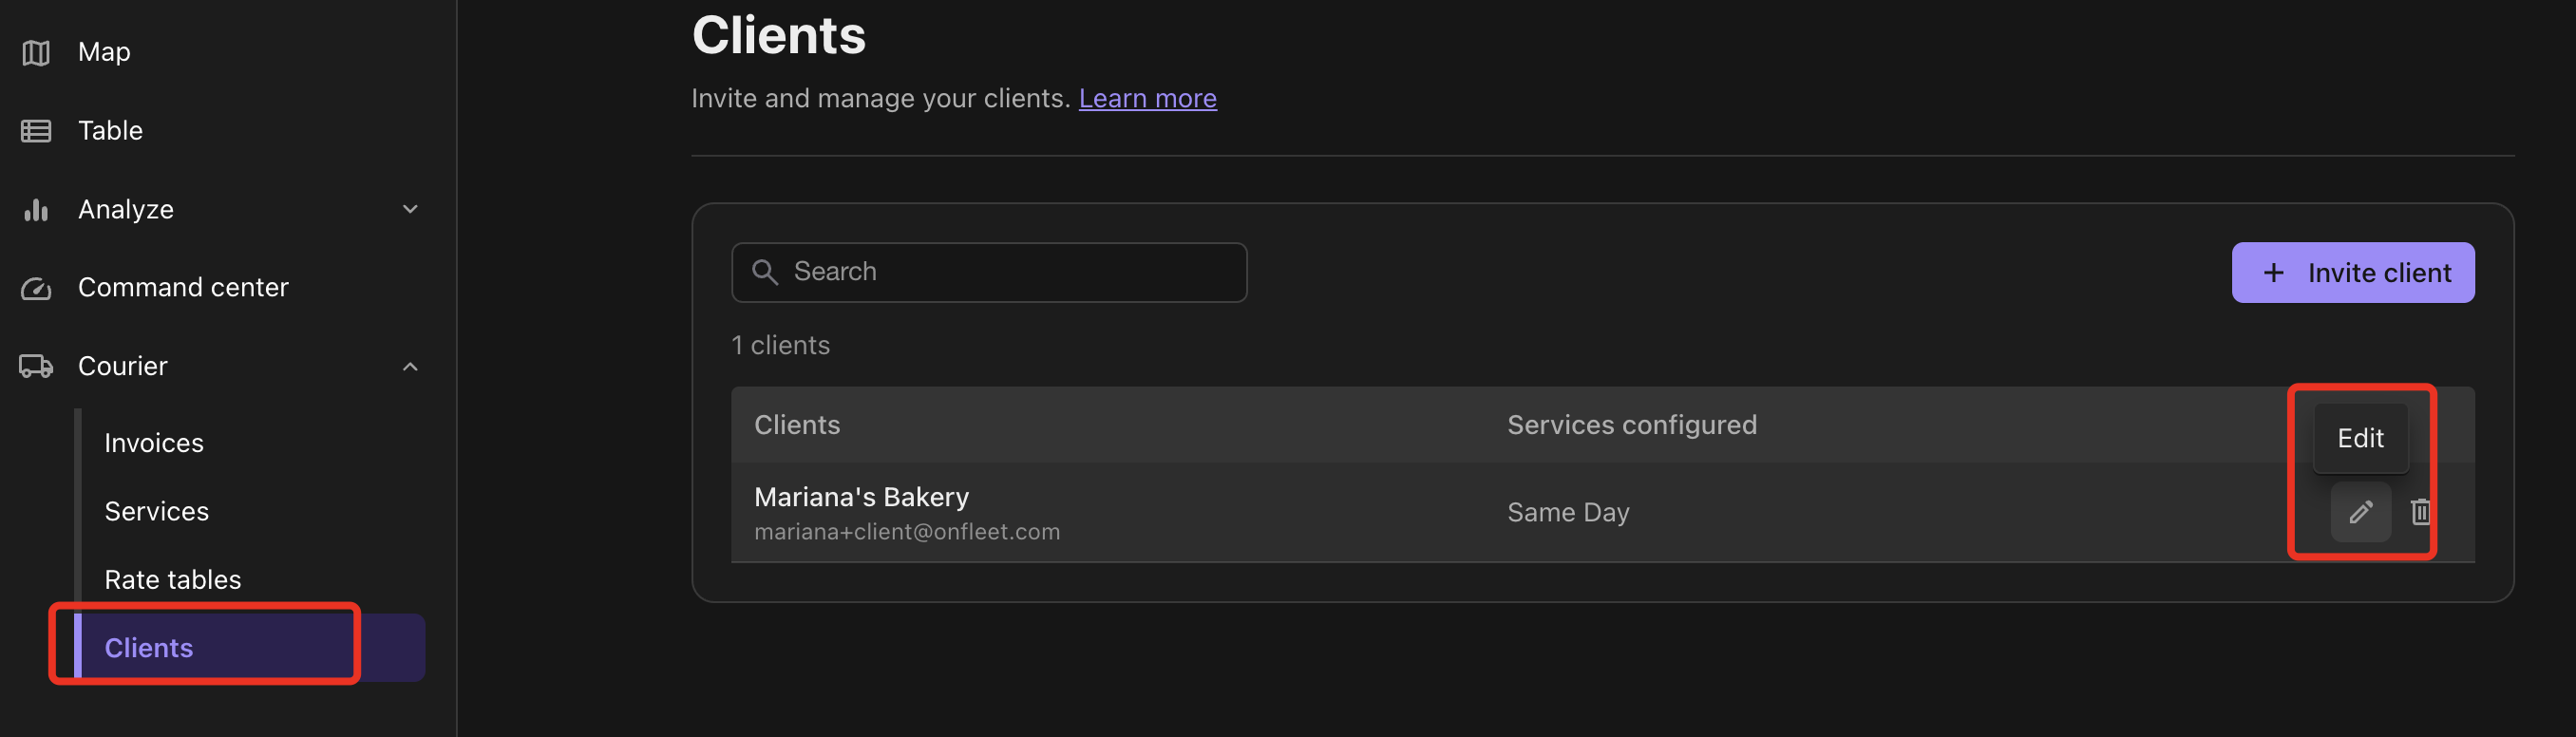Edit Mariana's Bakery with pencil icon

(2360, 512)
